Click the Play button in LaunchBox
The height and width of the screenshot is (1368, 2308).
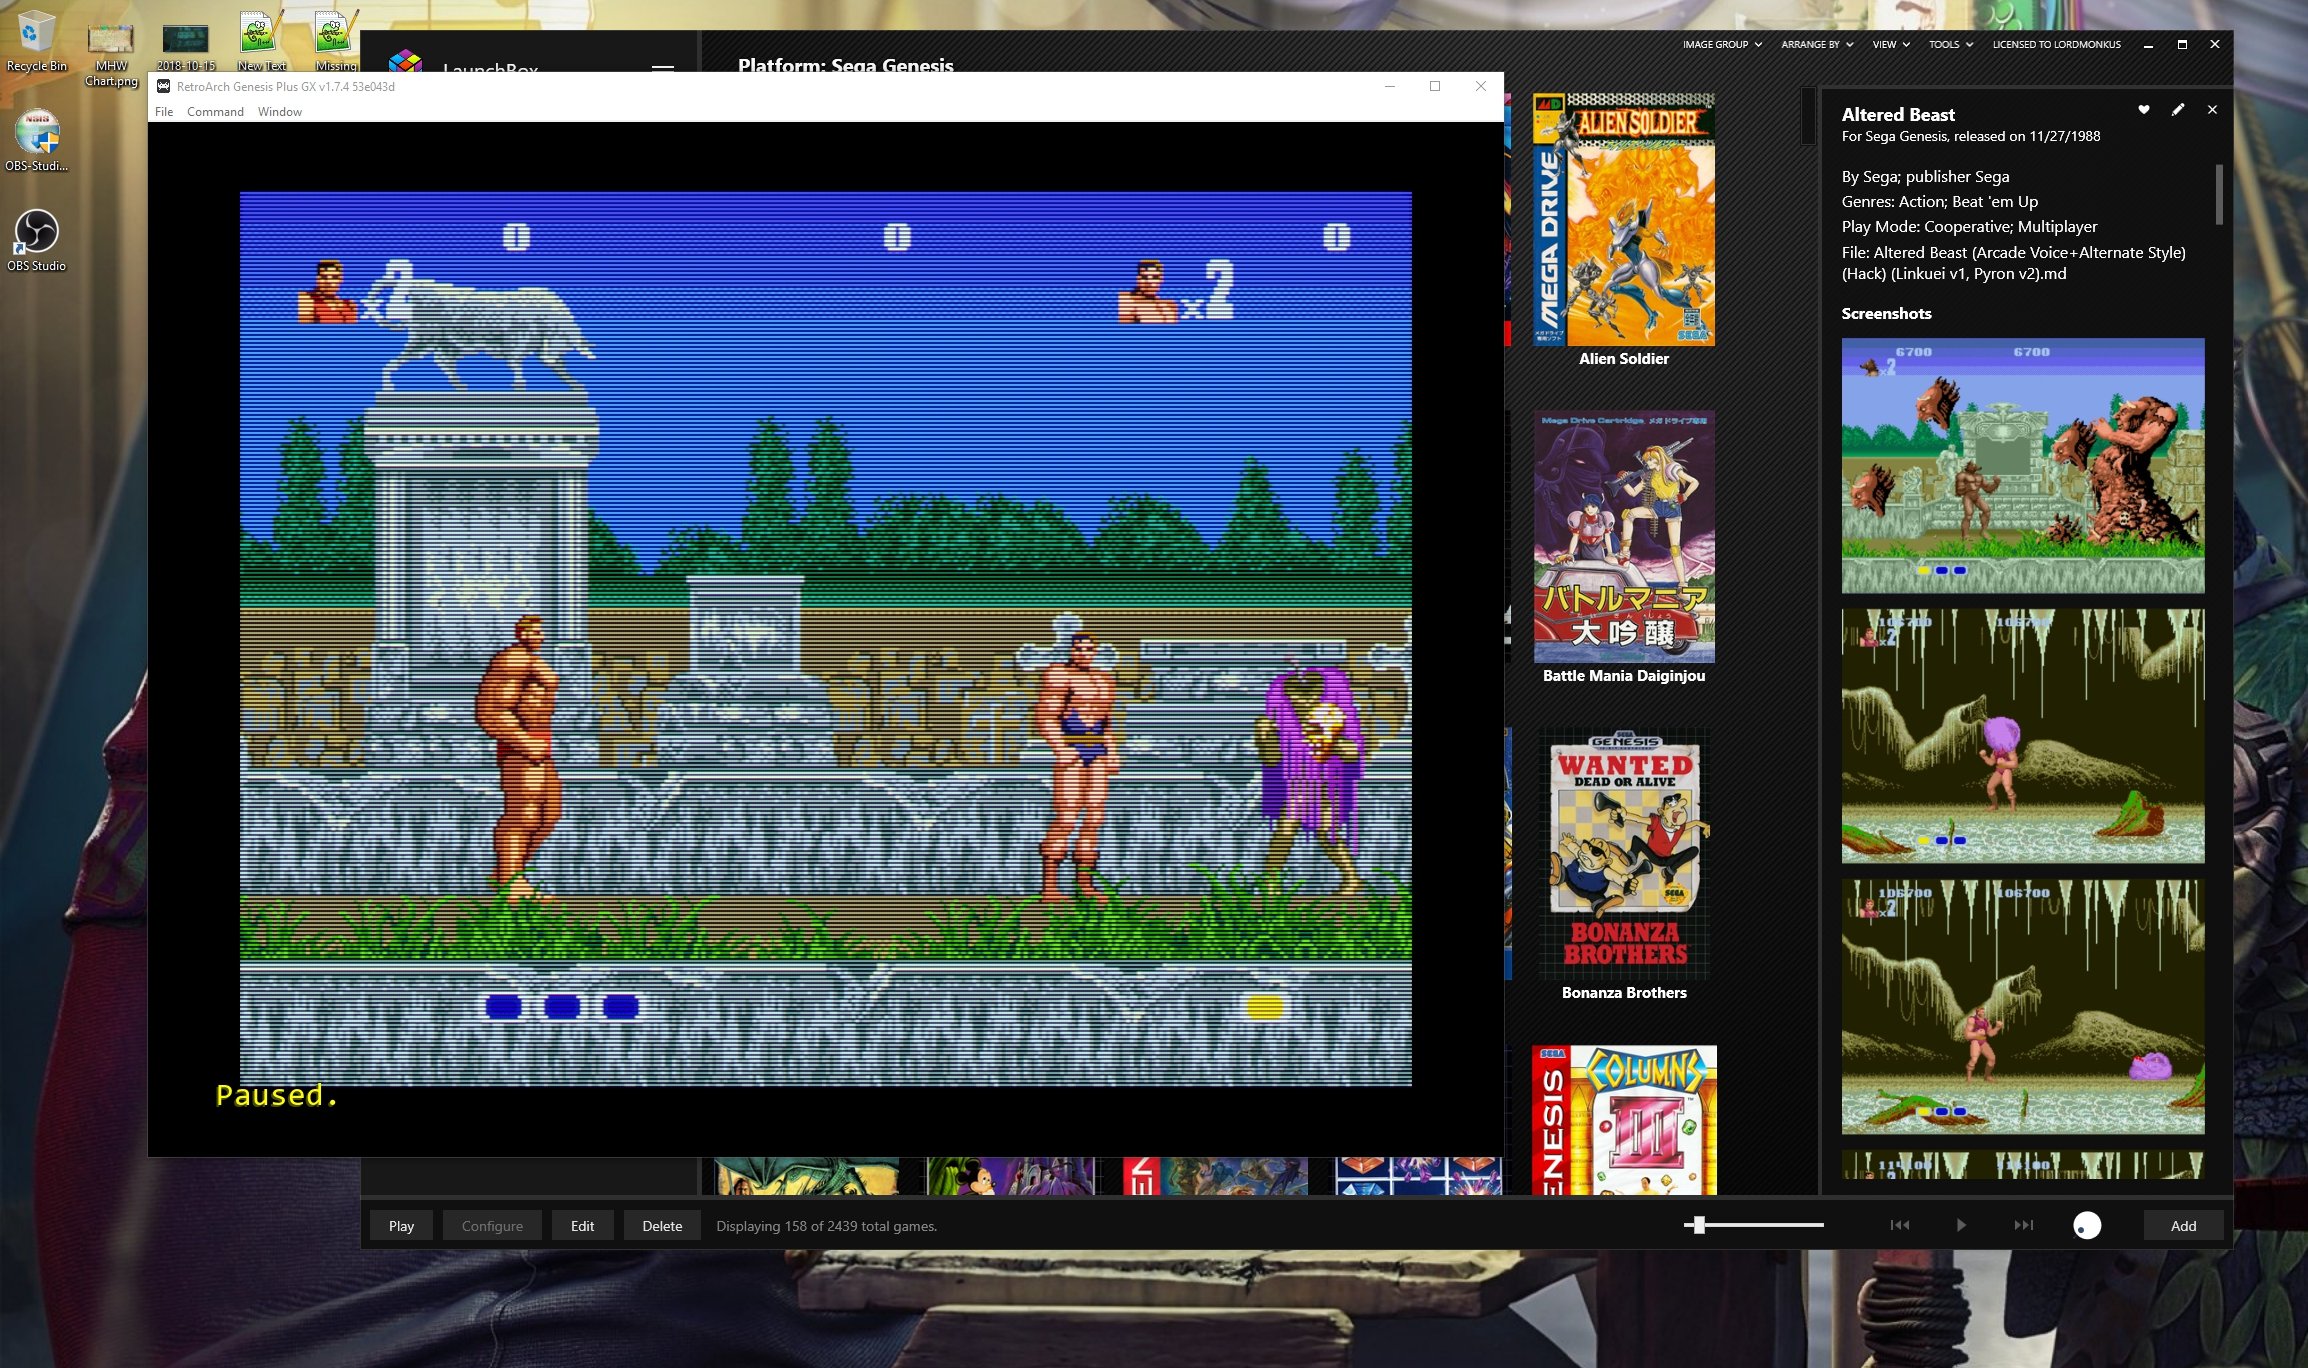(x=401, y=1226)
